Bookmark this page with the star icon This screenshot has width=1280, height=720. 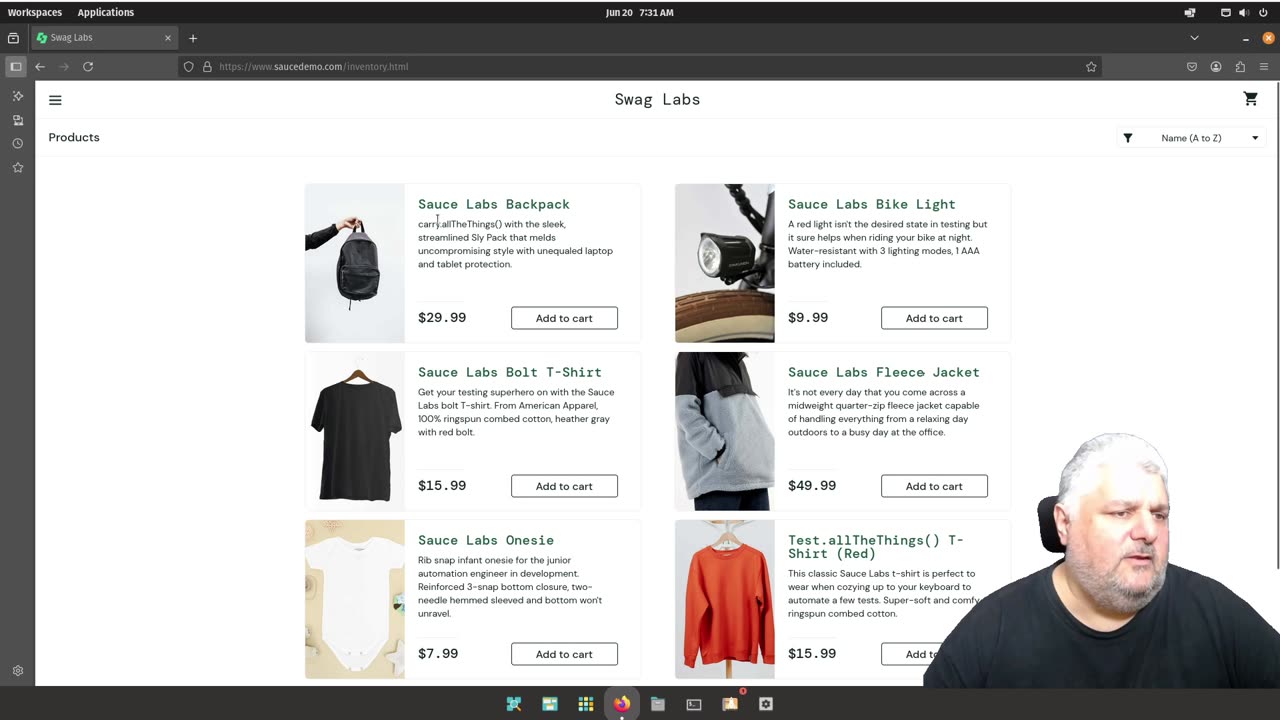1091,67
